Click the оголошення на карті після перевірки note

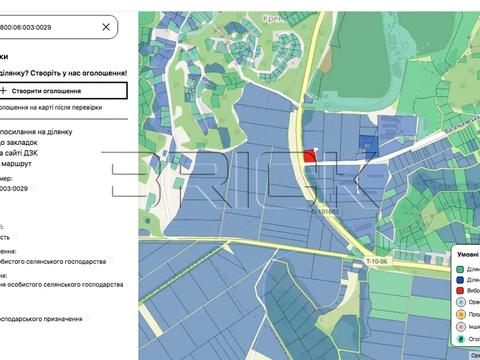[x=51, y=107]
